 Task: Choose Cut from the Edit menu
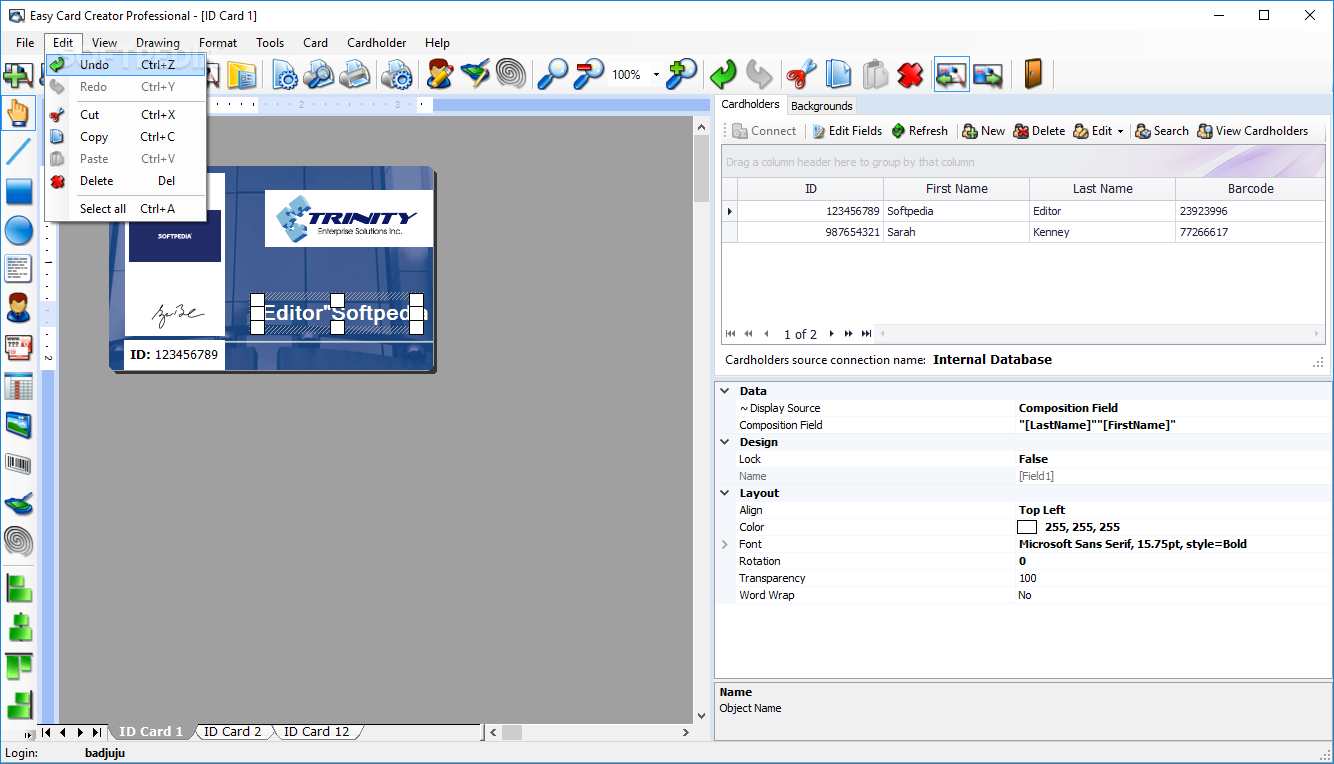click(x=126, y=115)
